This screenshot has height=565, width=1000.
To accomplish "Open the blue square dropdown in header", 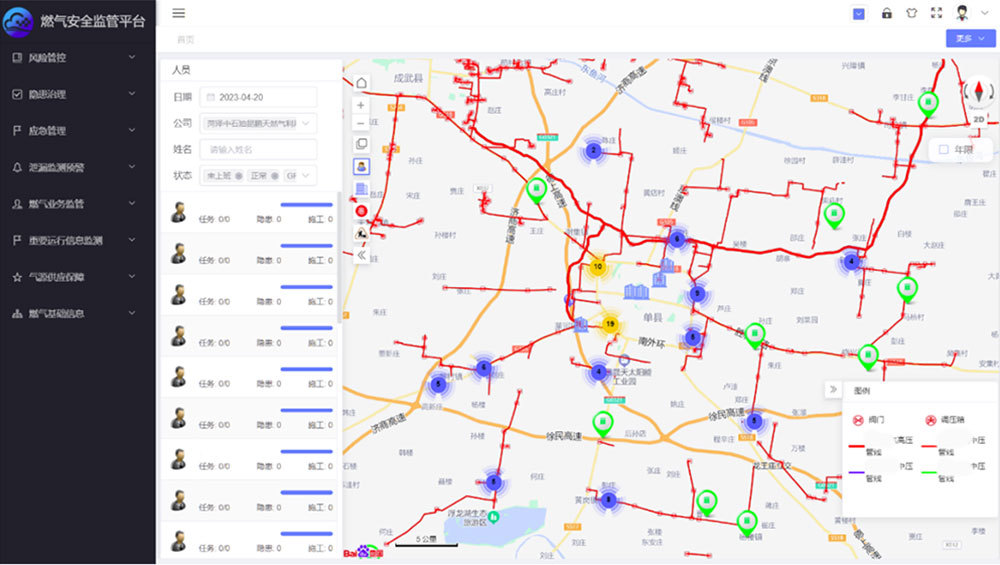I will (x=858, y=13).
